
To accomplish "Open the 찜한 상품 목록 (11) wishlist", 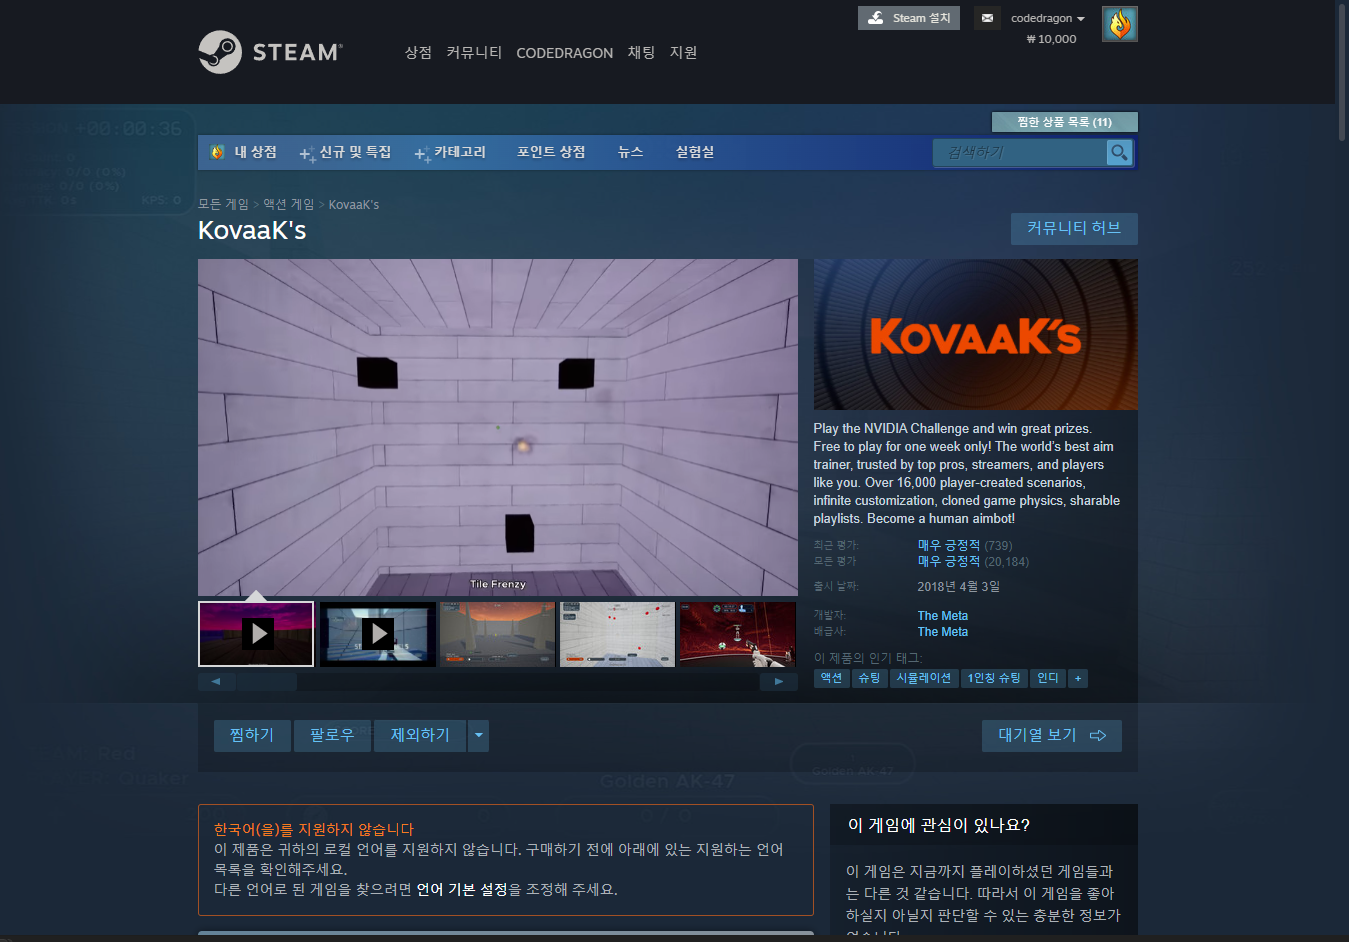I will [x=1064, y=122].
